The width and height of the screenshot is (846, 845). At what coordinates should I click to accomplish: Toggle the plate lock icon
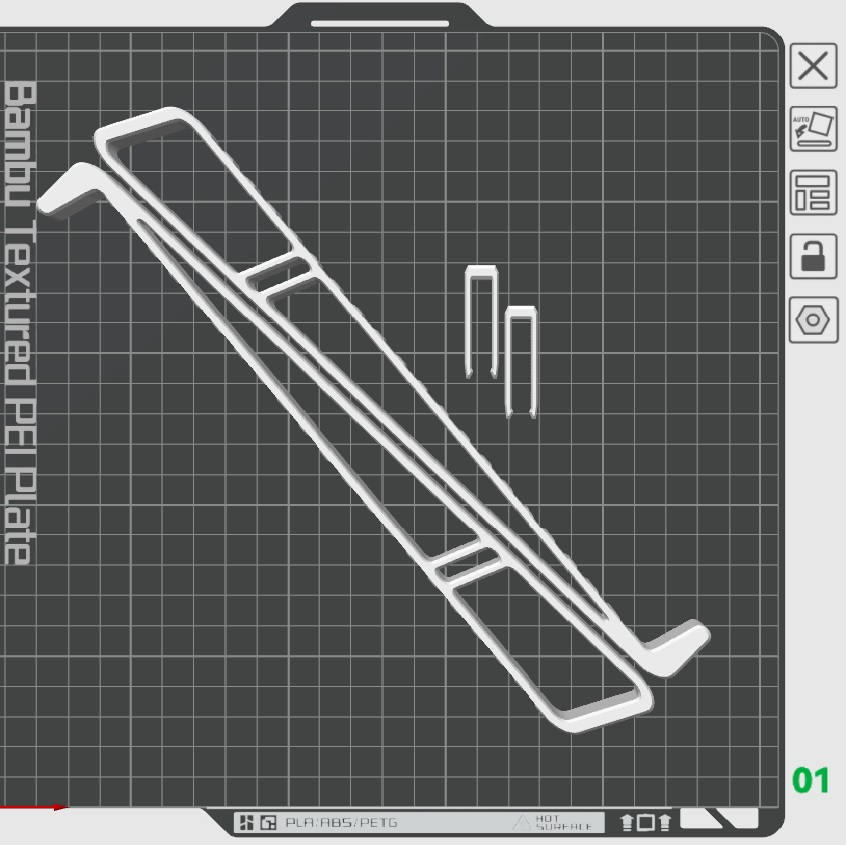pyautogui.click(x=813, y=256)
